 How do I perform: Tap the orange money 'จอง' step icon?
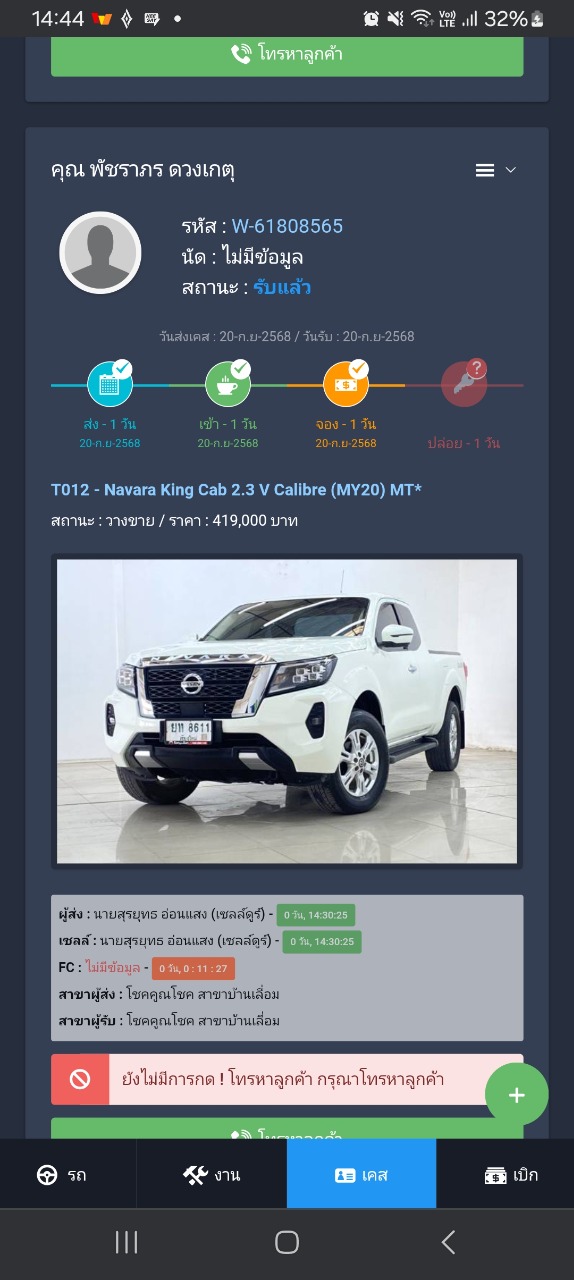(x=346, y=384)
